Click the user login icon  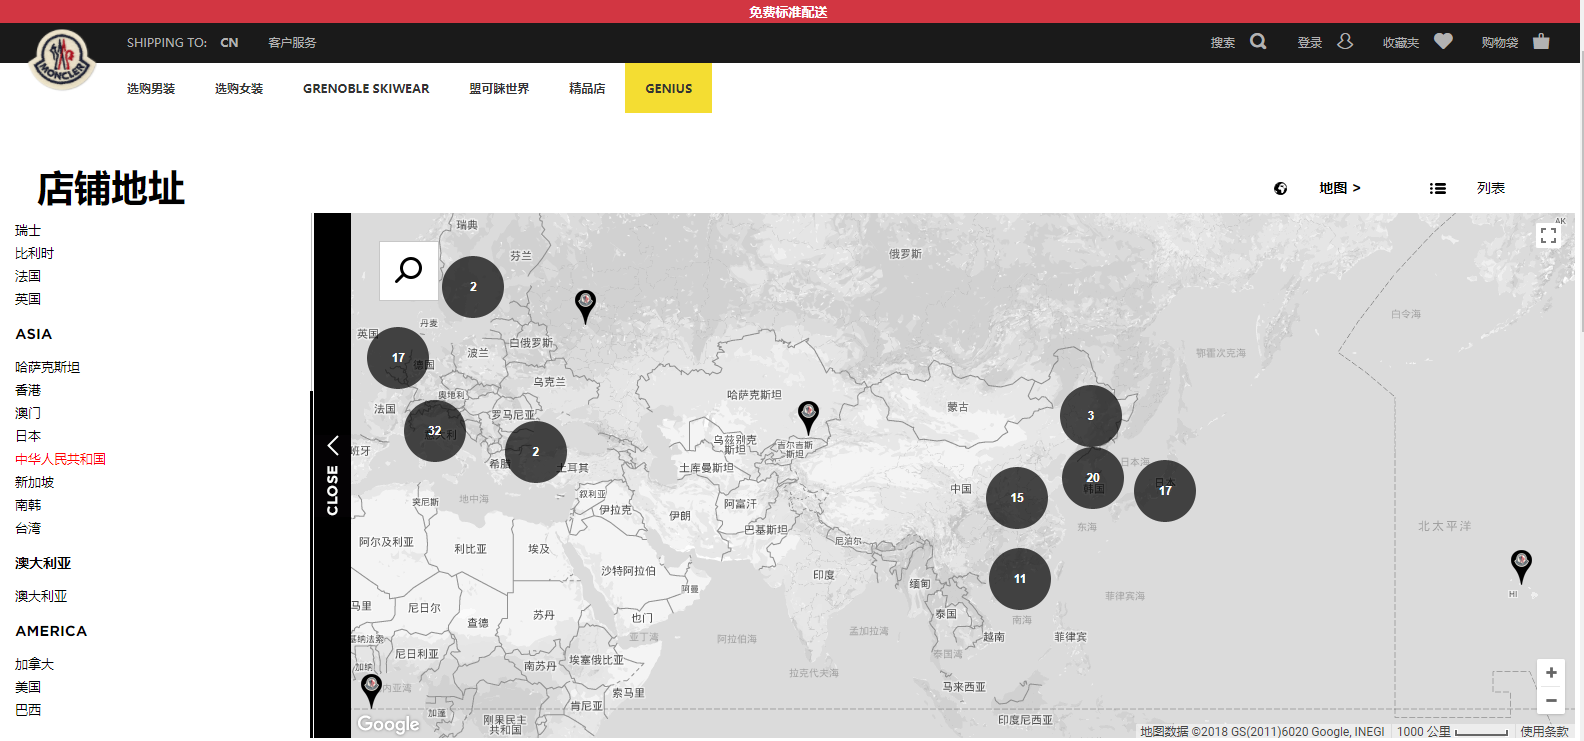1345,42
